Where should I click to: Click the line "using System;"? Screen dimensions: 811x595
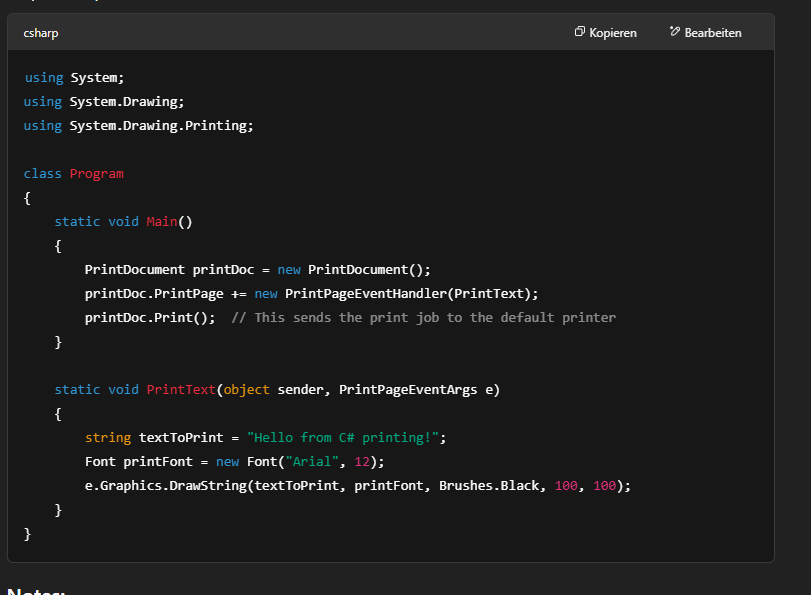click(74, 78)
